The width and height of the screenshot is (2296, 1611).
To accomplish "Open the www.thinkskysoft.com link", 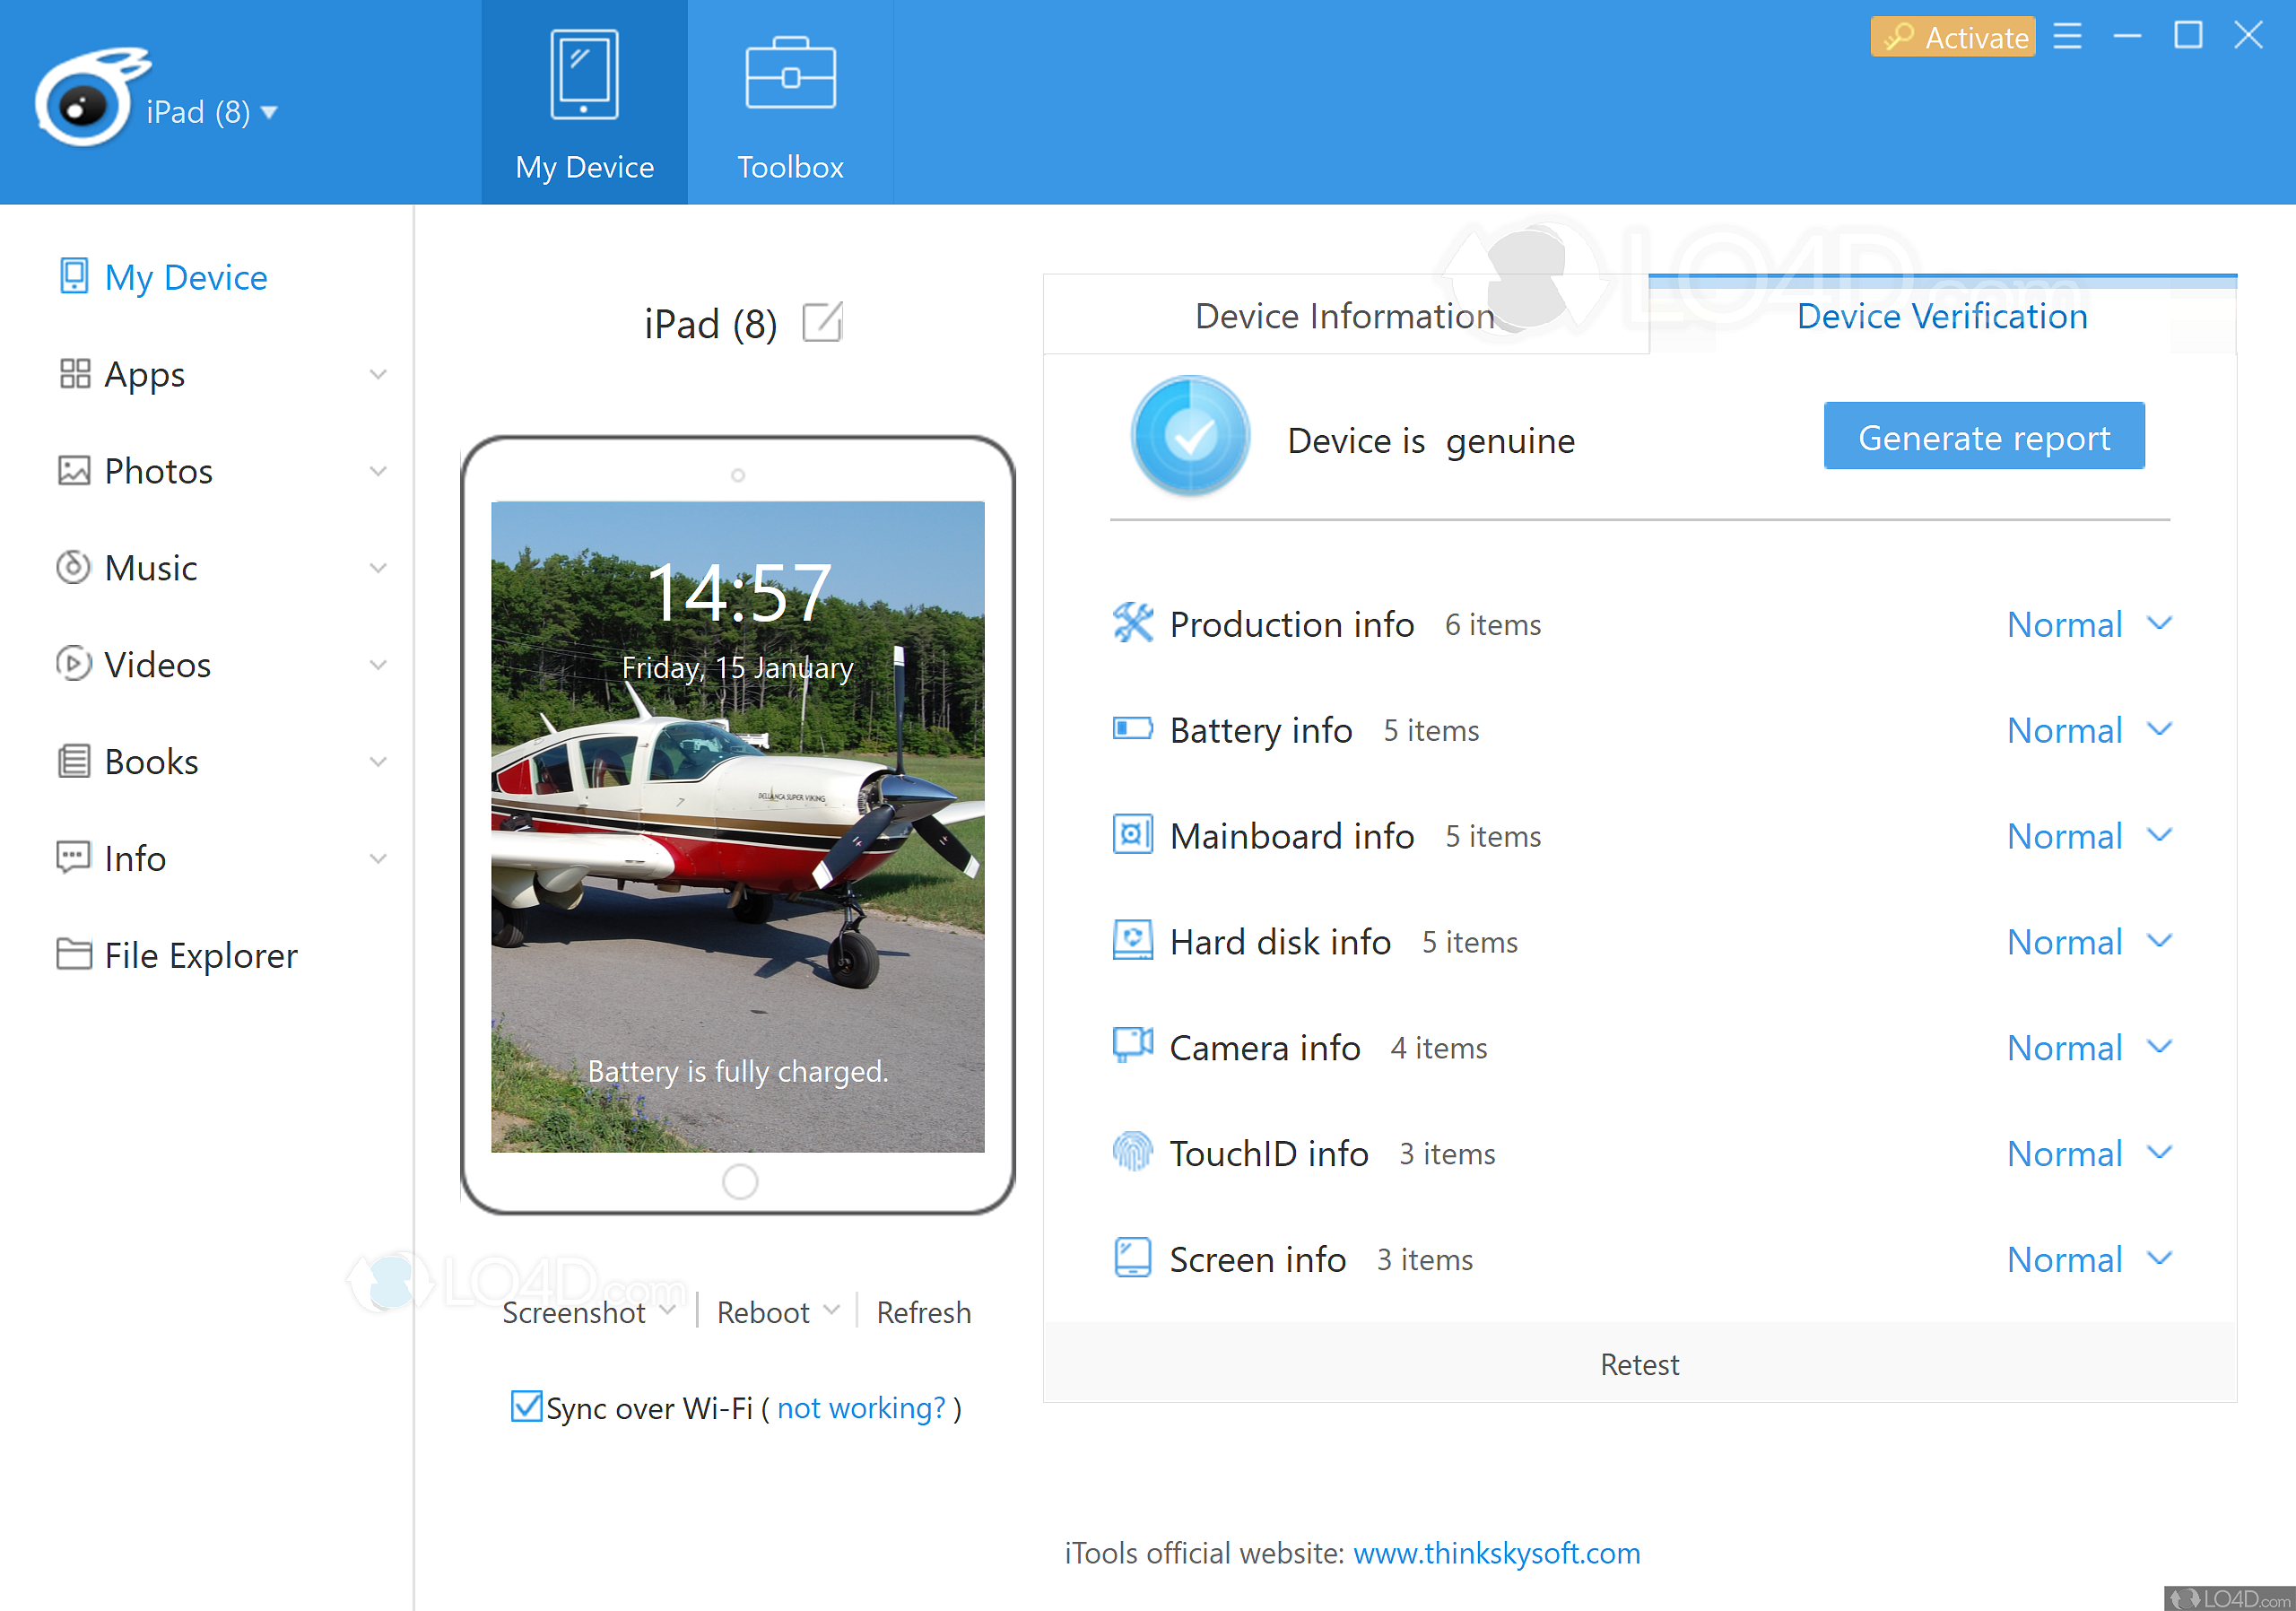I will pyautogui.click(x=1495, y=1552).
